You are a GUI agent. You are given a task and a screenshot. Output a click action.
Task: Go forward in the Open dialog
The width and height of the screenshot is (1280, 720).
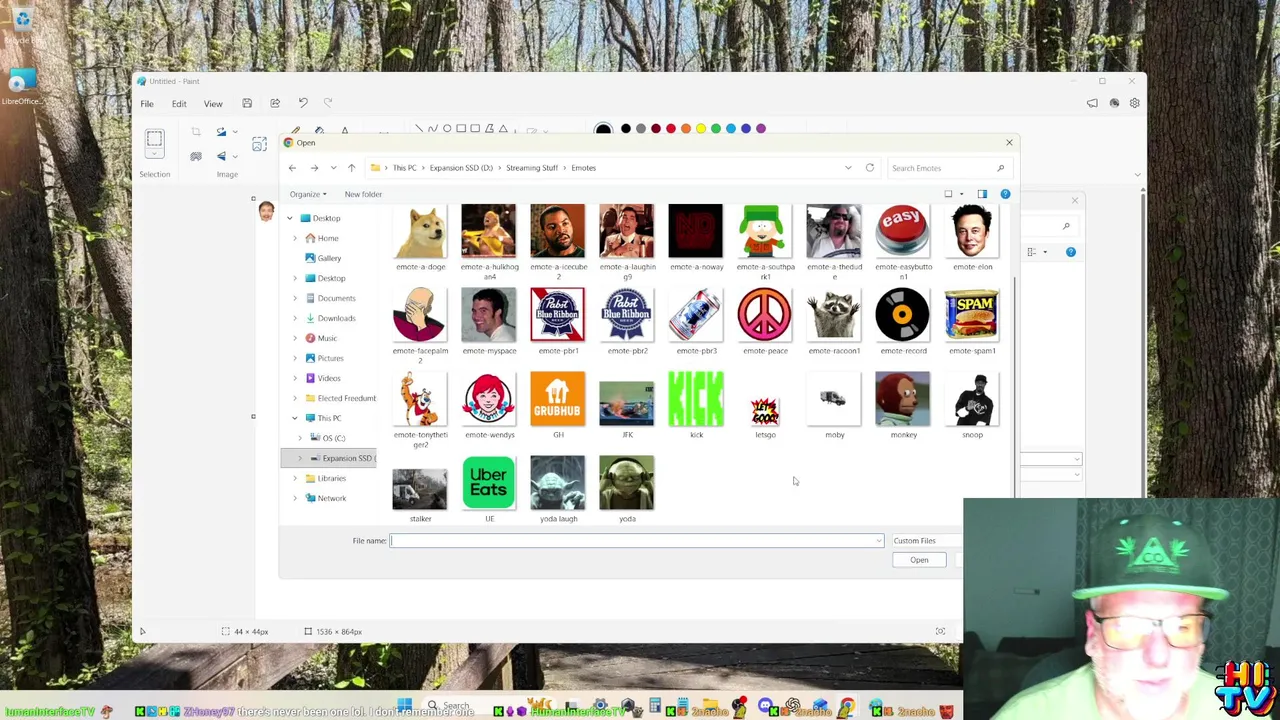(314, 168)
